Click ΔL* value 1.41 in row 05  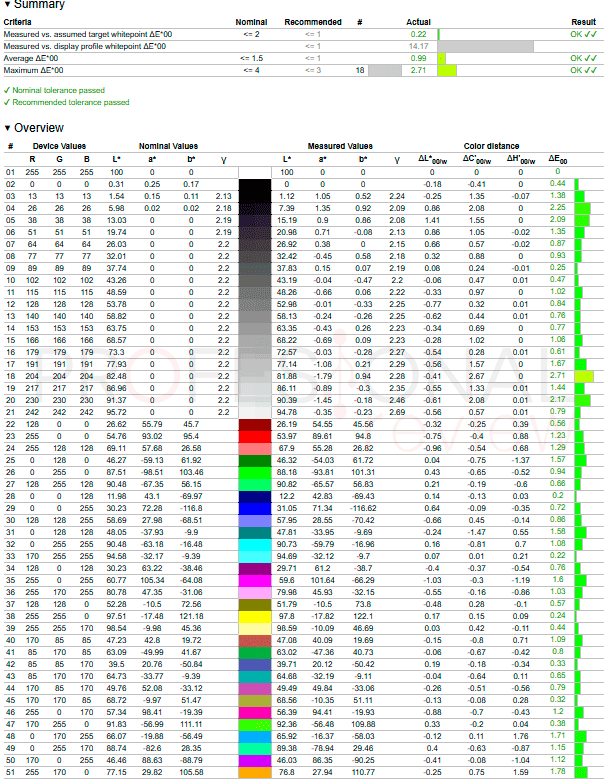coord(432,220)
